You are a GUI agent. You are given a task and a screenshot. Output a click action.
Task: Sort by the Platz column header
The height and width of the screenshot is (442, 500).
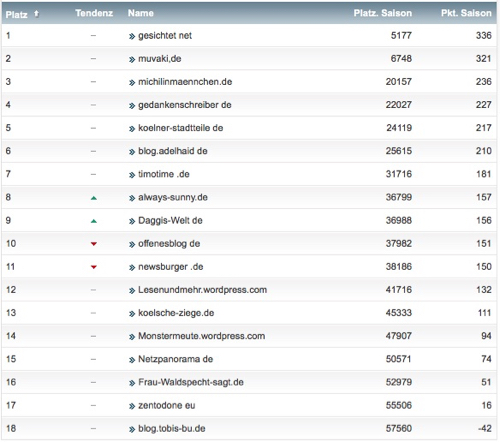click(17, 14)
